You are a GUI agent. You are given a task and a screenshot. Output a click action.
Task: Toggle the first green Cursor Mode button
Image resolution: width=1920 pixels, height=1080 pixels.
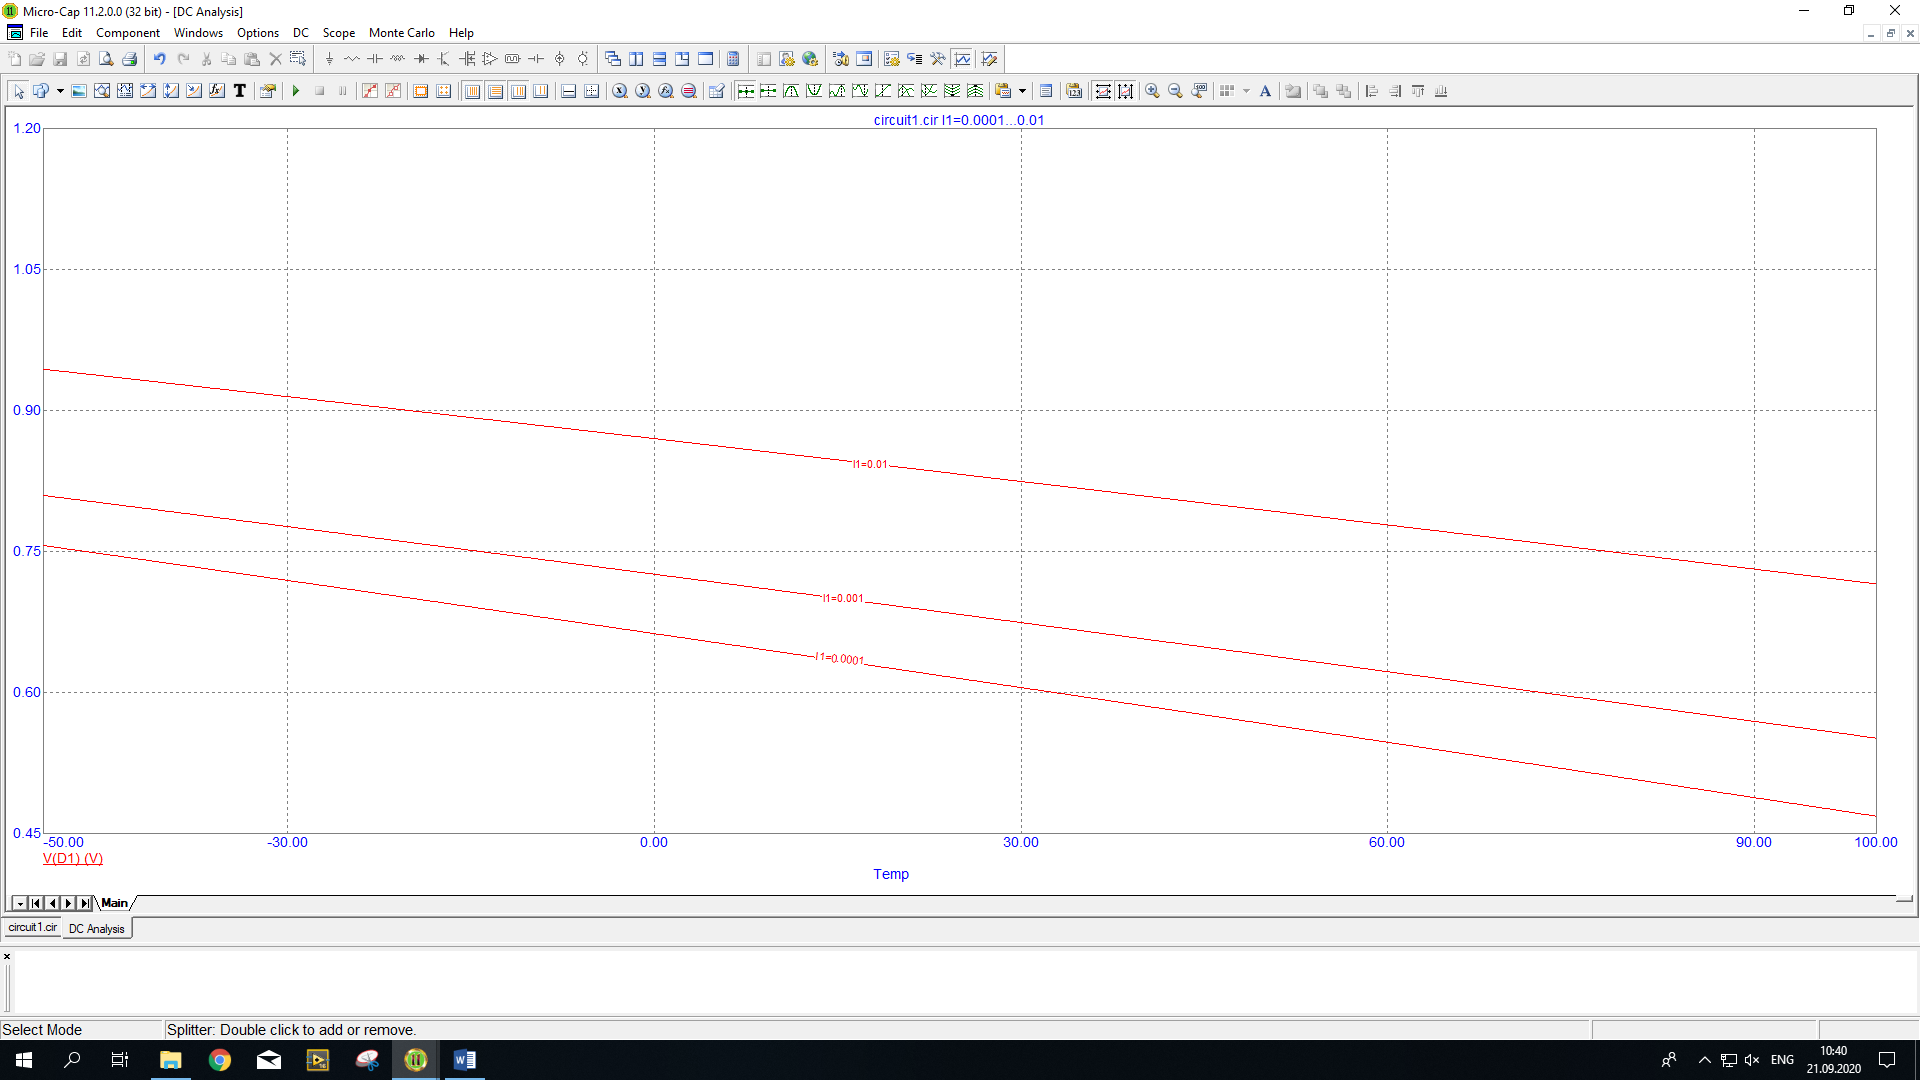(745, 91)
